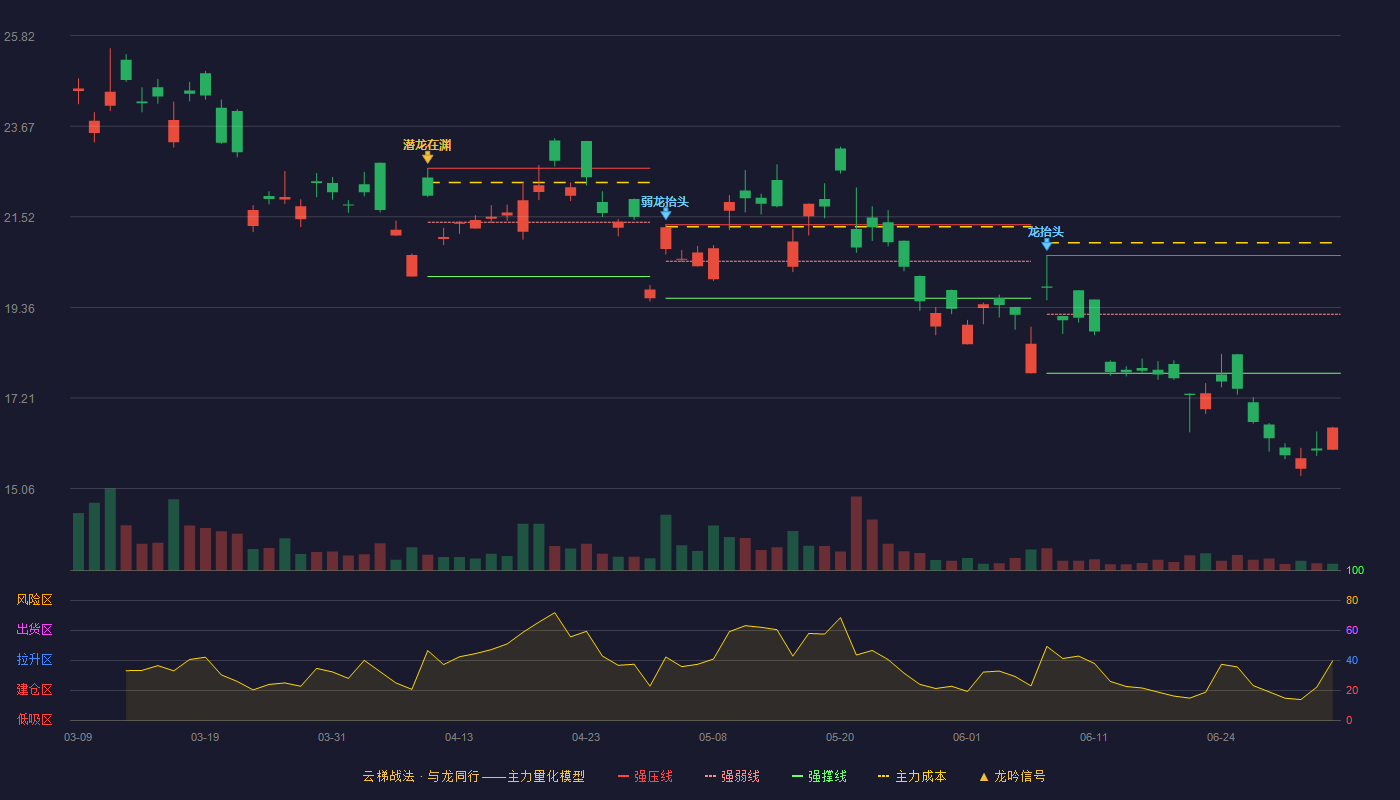Image resolution: width=1400 pixels, height=800 pixels.
Task: Click the blue 龙抬头 signal arrow marker
Action: (1046, 244)
